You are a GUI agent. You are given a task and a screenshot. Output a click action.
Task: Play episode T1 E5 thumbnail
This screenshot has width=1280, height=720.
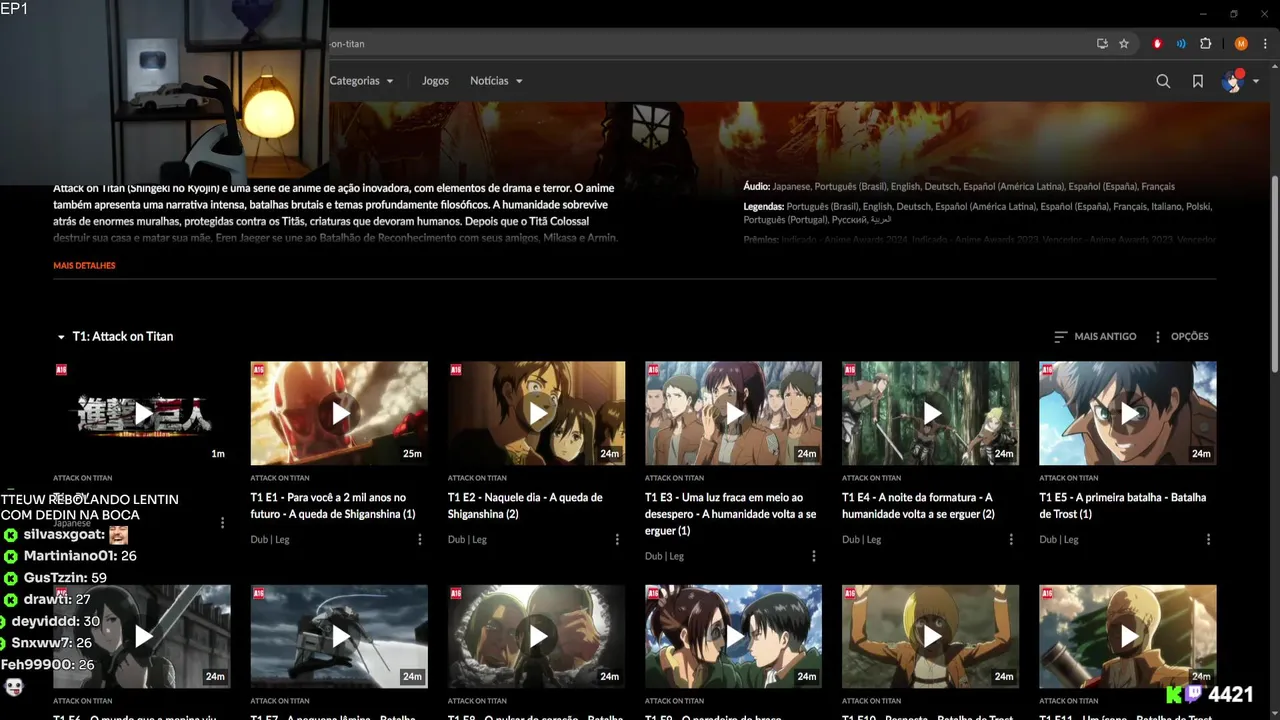[1128, 413]
